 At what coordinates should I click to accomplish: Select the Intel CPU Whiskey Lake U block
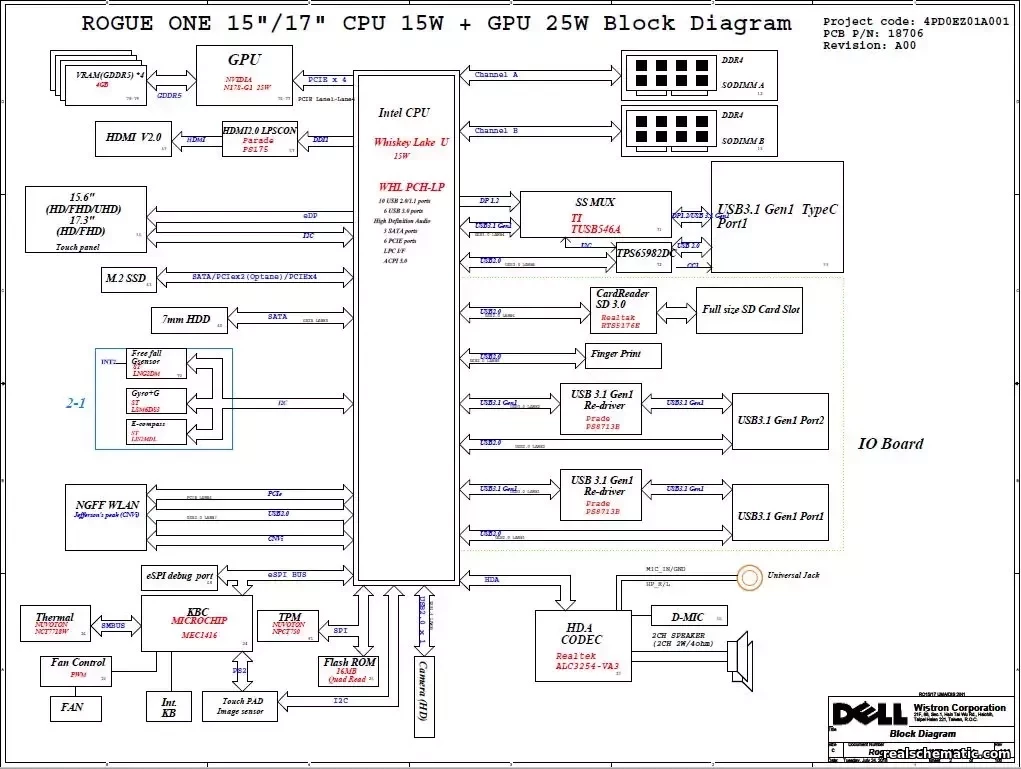point(407,330)
